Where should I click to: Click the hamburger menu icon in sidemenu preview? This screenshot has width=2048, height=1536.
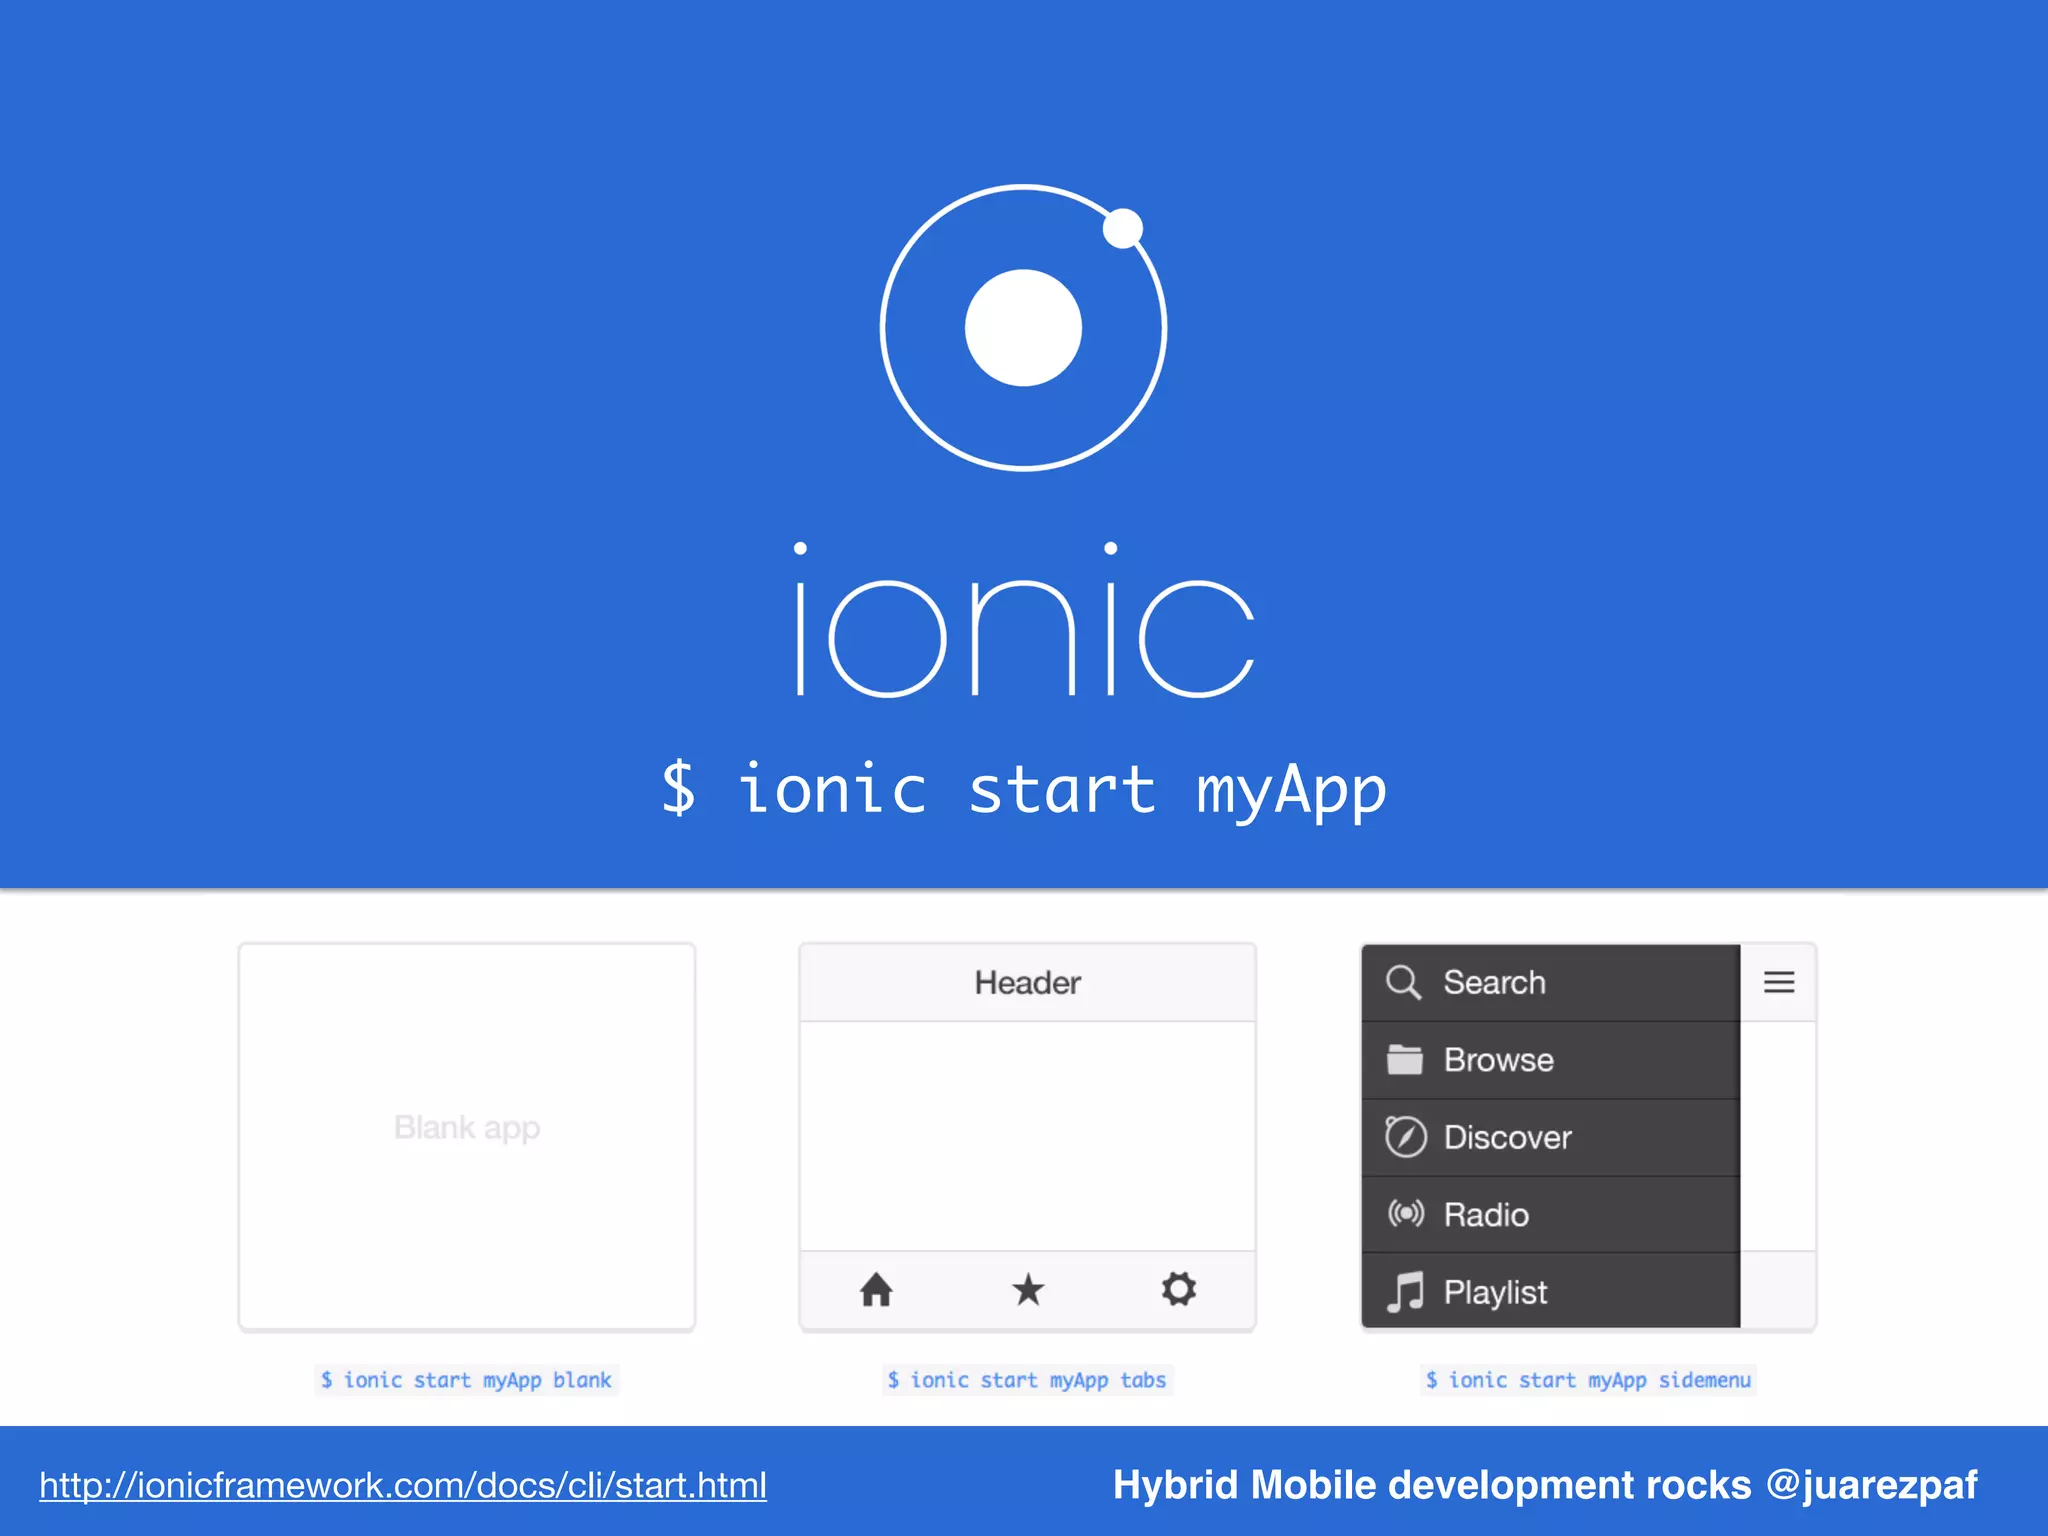click(1778, 982)
